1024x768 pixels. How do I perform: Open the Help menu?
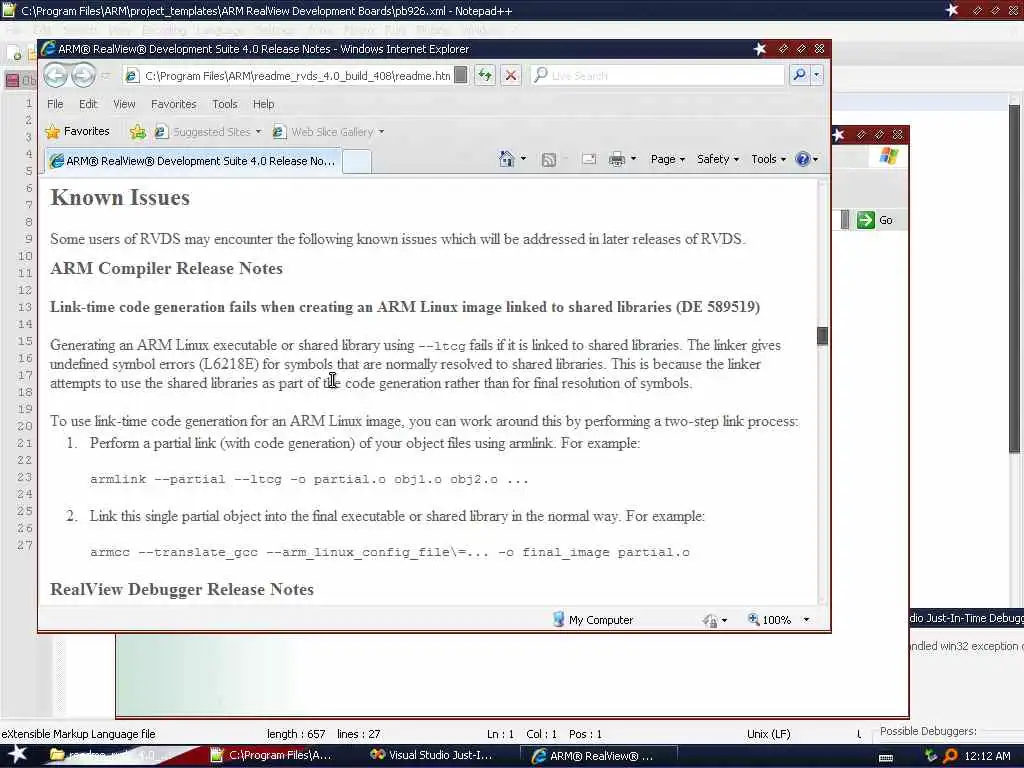(x=264, y=104)
